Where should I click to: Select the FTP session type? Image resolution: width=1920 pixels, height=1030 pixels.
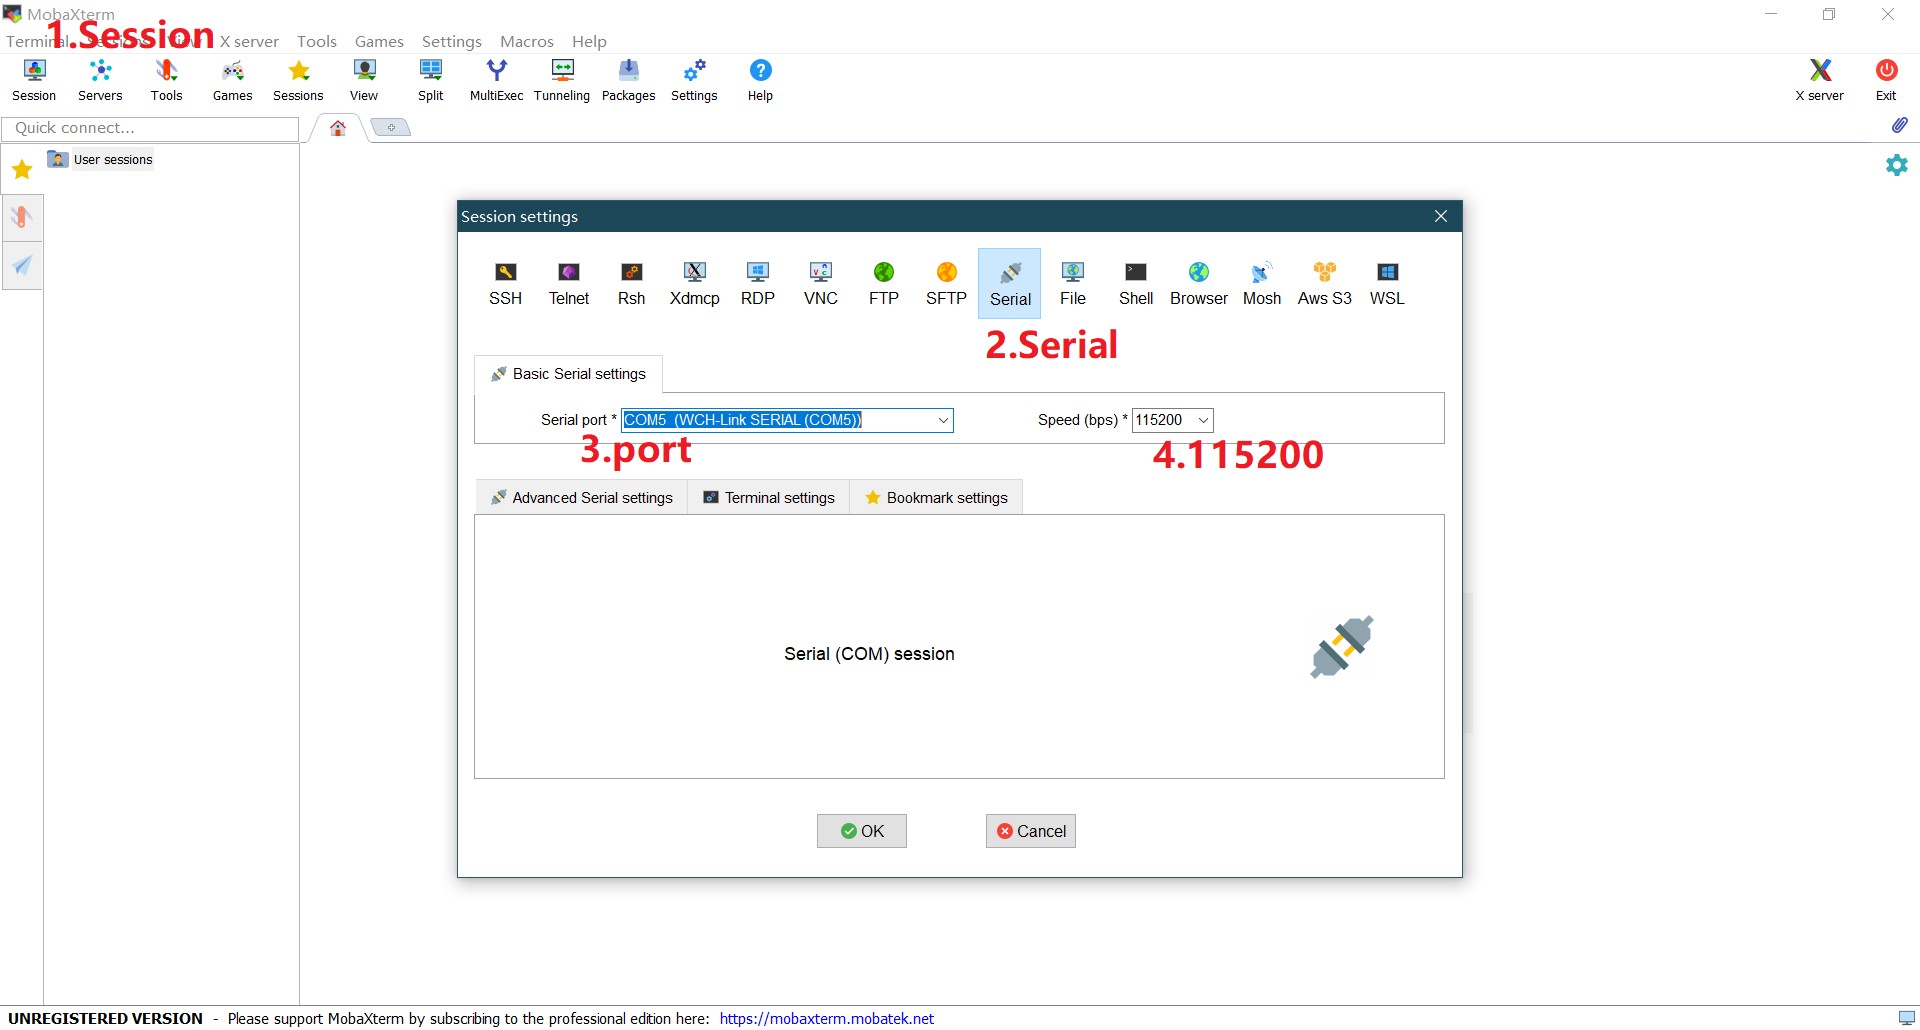[883, 284]
